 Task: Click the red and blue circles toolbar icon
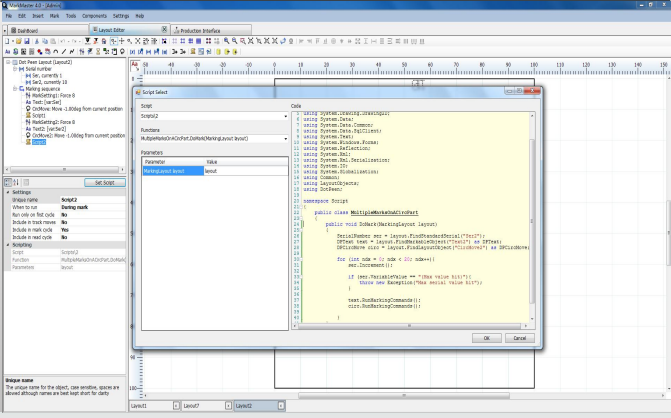click(x=39, y=51)
